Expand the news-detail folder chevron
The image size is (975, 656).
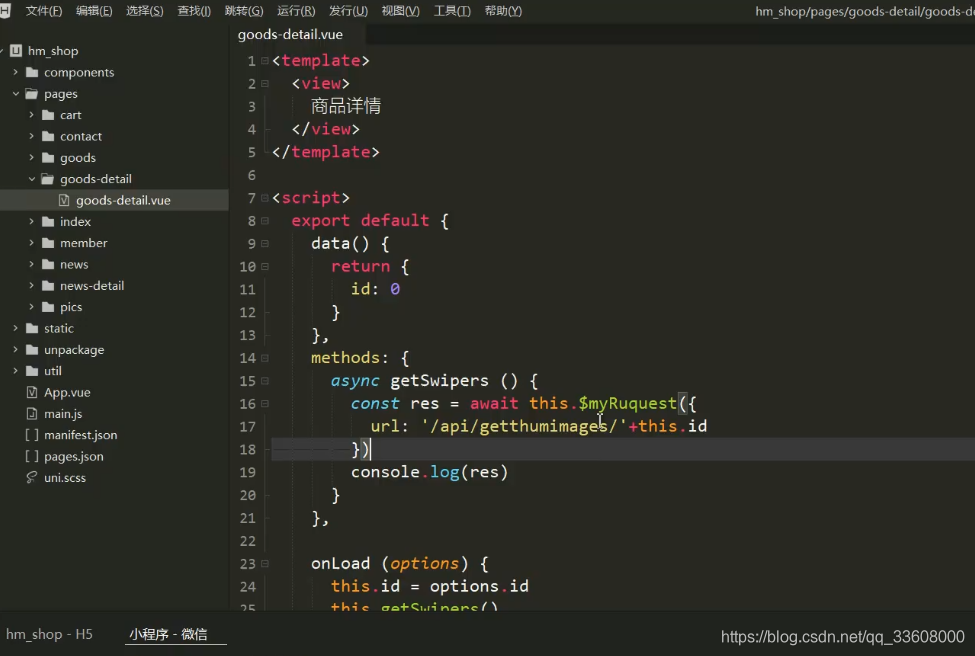tap(32, 285)
